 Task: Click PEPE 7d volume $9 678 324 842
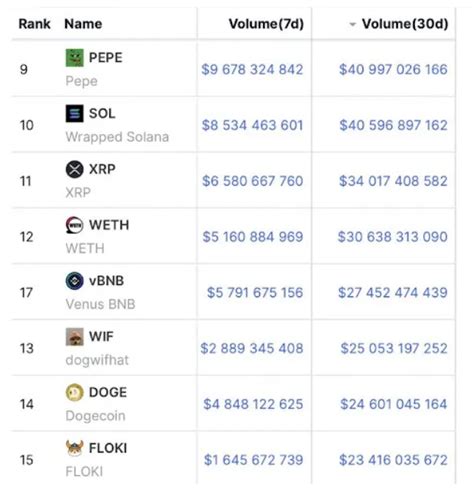[252, 69]
